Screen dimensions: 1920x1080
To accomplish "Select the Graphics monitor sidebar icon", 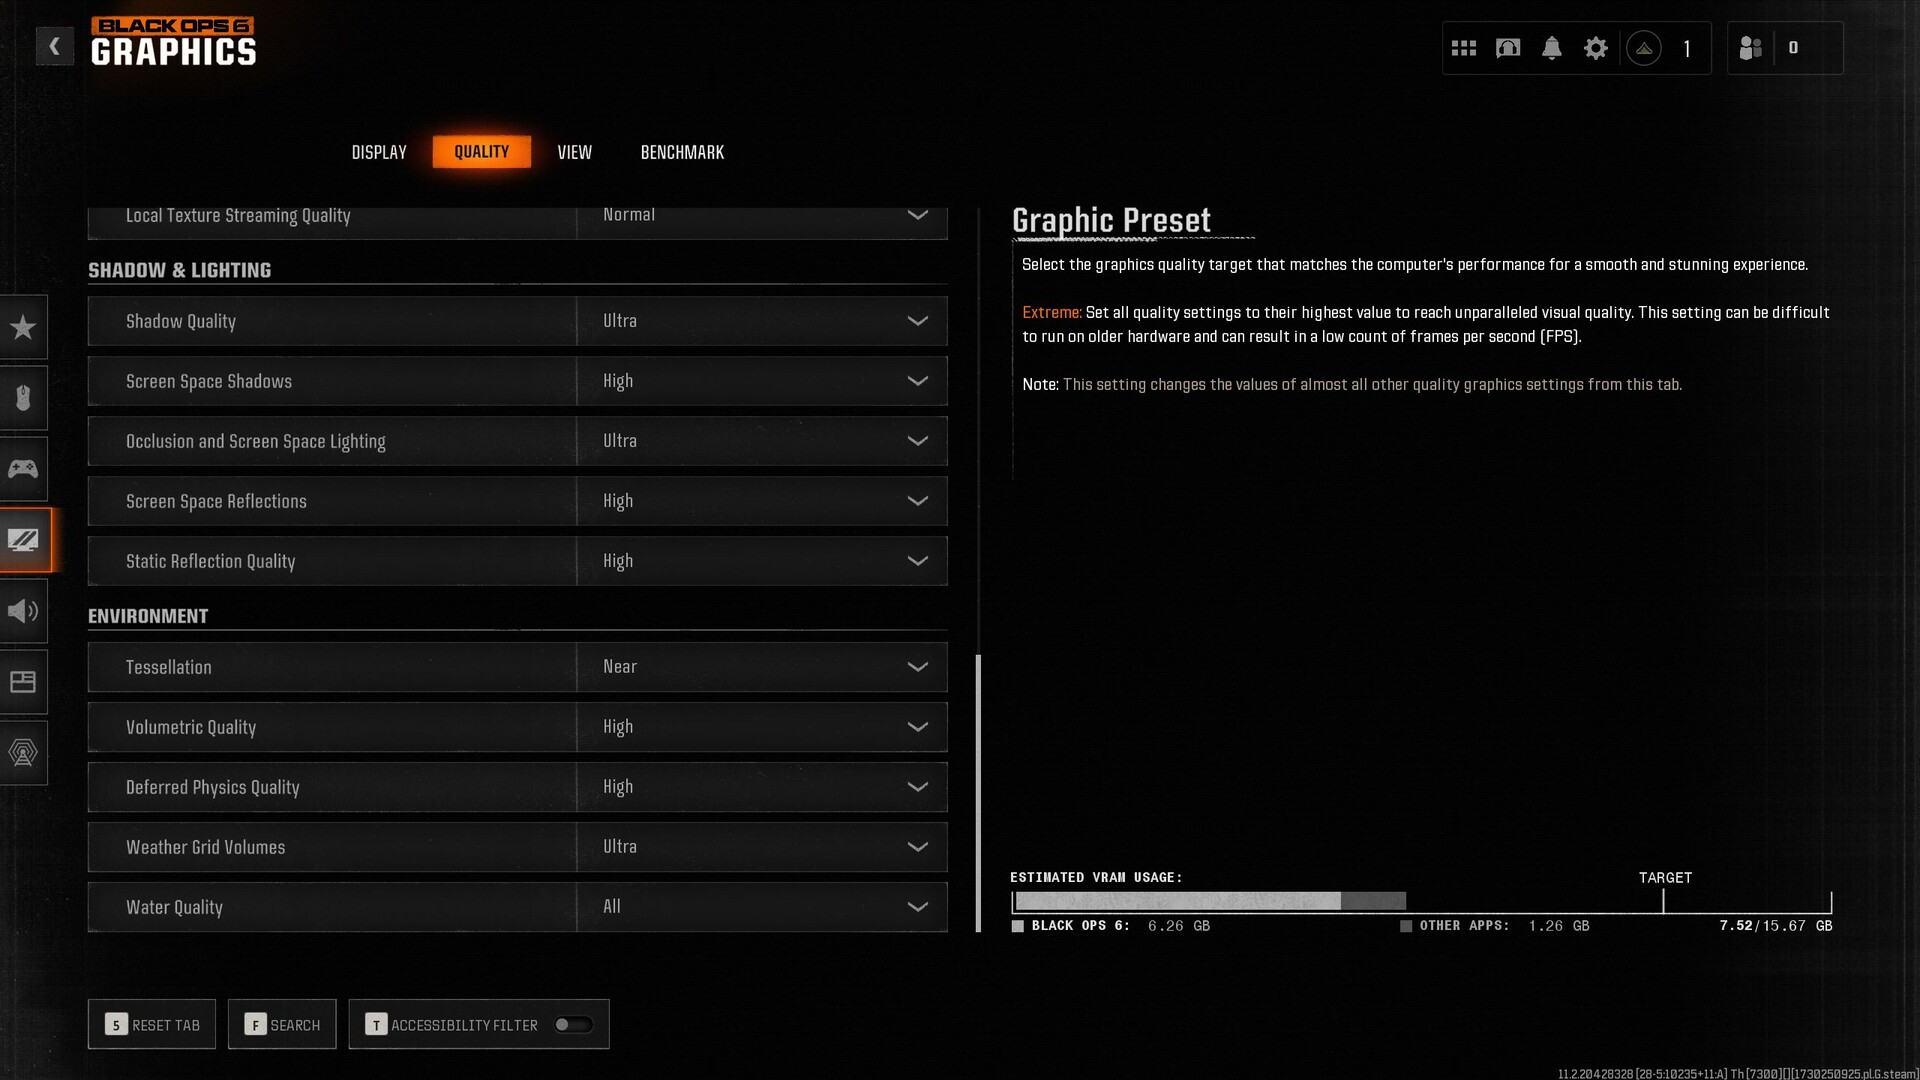I will click(24, 540).
